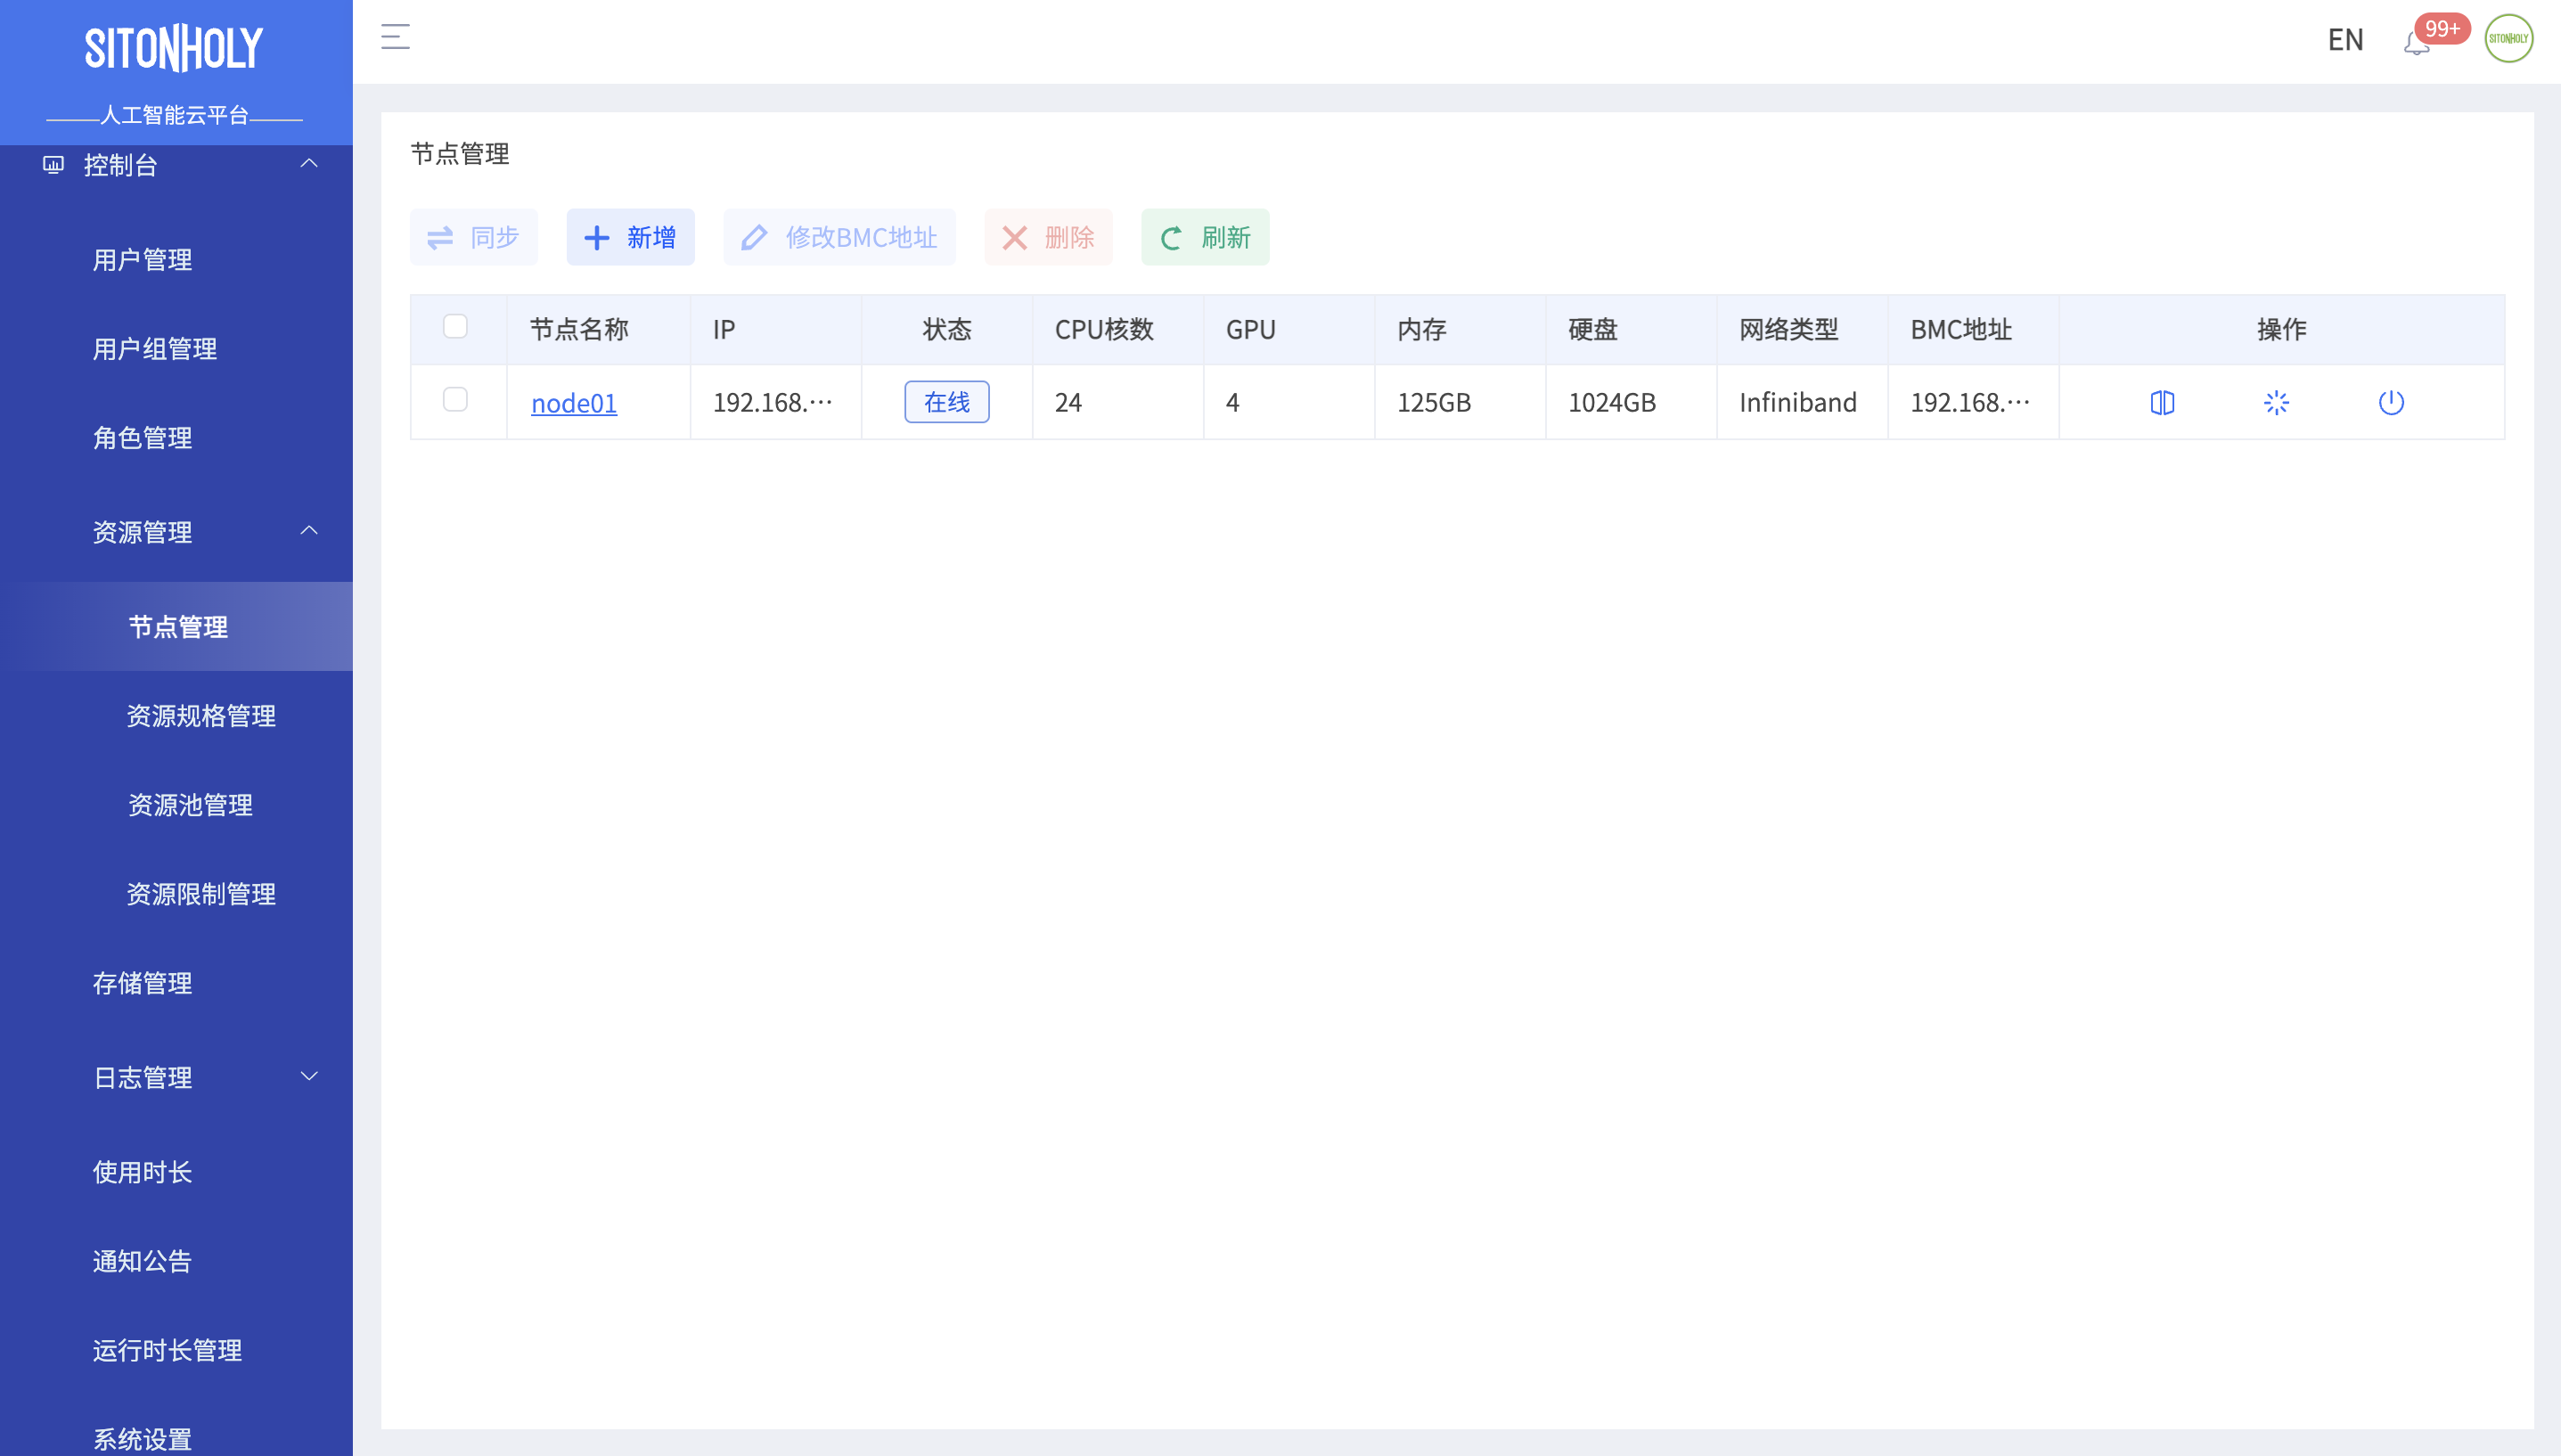Collapse the sidebar with the hamburger icon
Screen dimensions: 2561x1456
(x=395, y=37)
